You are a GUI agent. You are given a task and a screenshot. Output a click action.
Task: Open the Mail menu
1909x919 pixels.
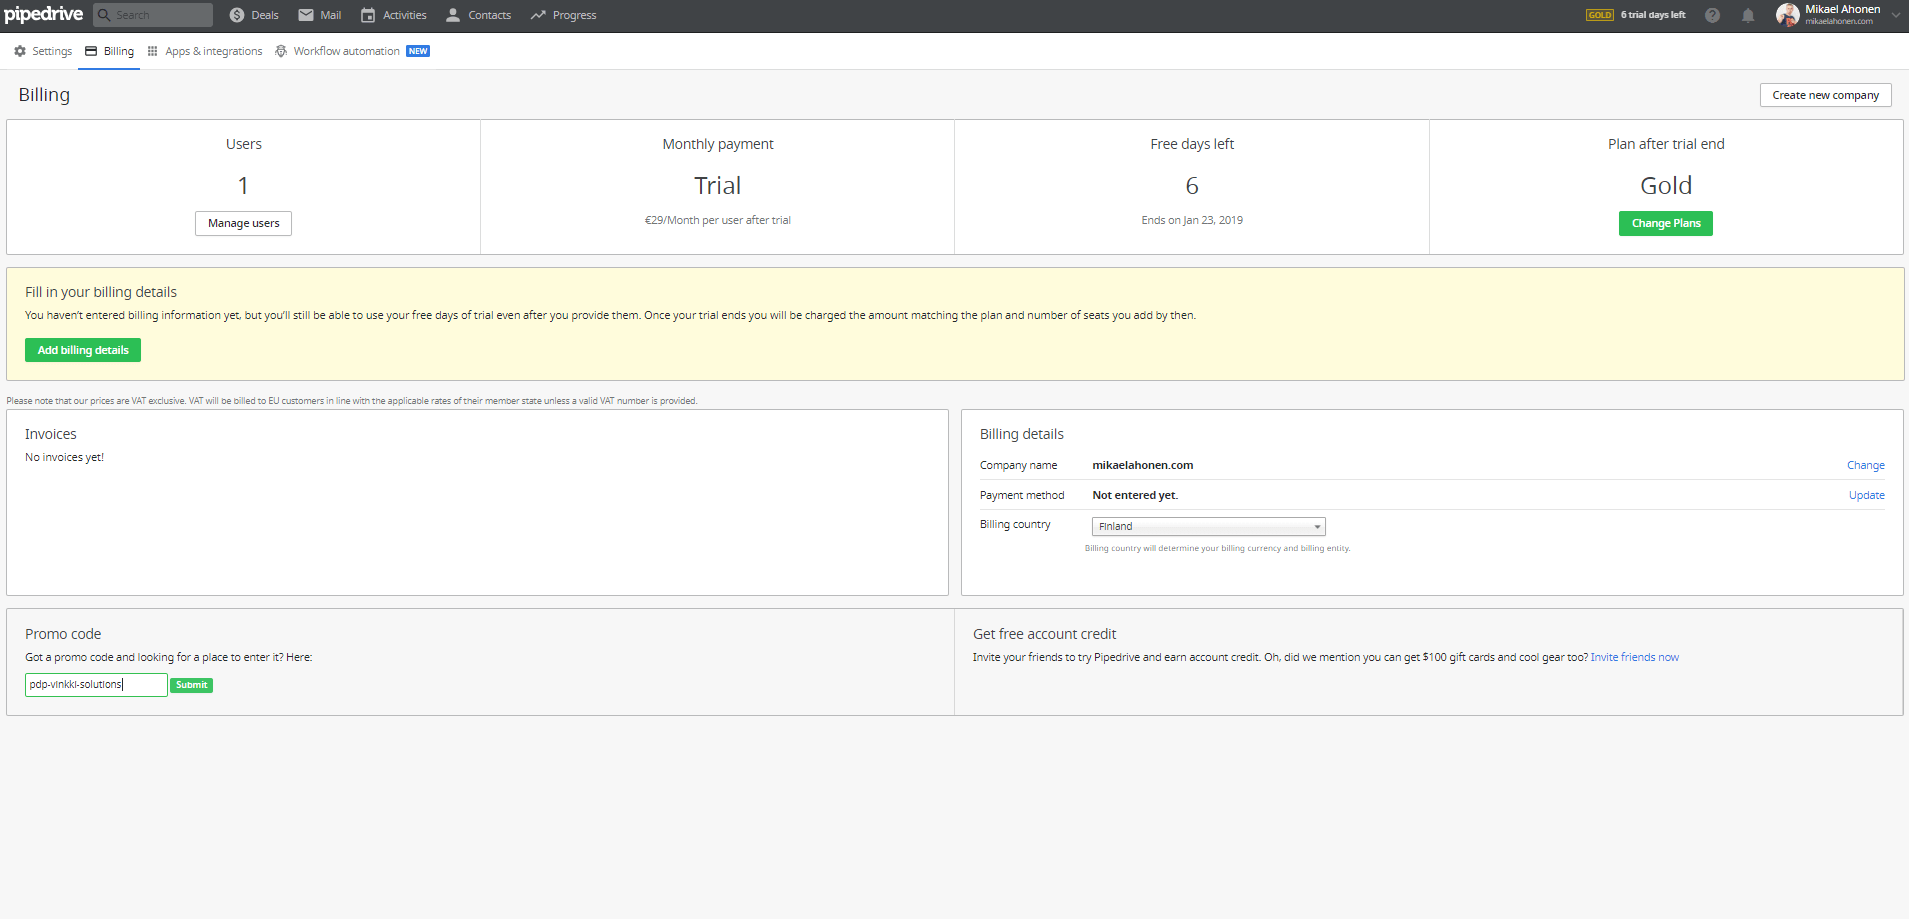[x=320, y=15]
